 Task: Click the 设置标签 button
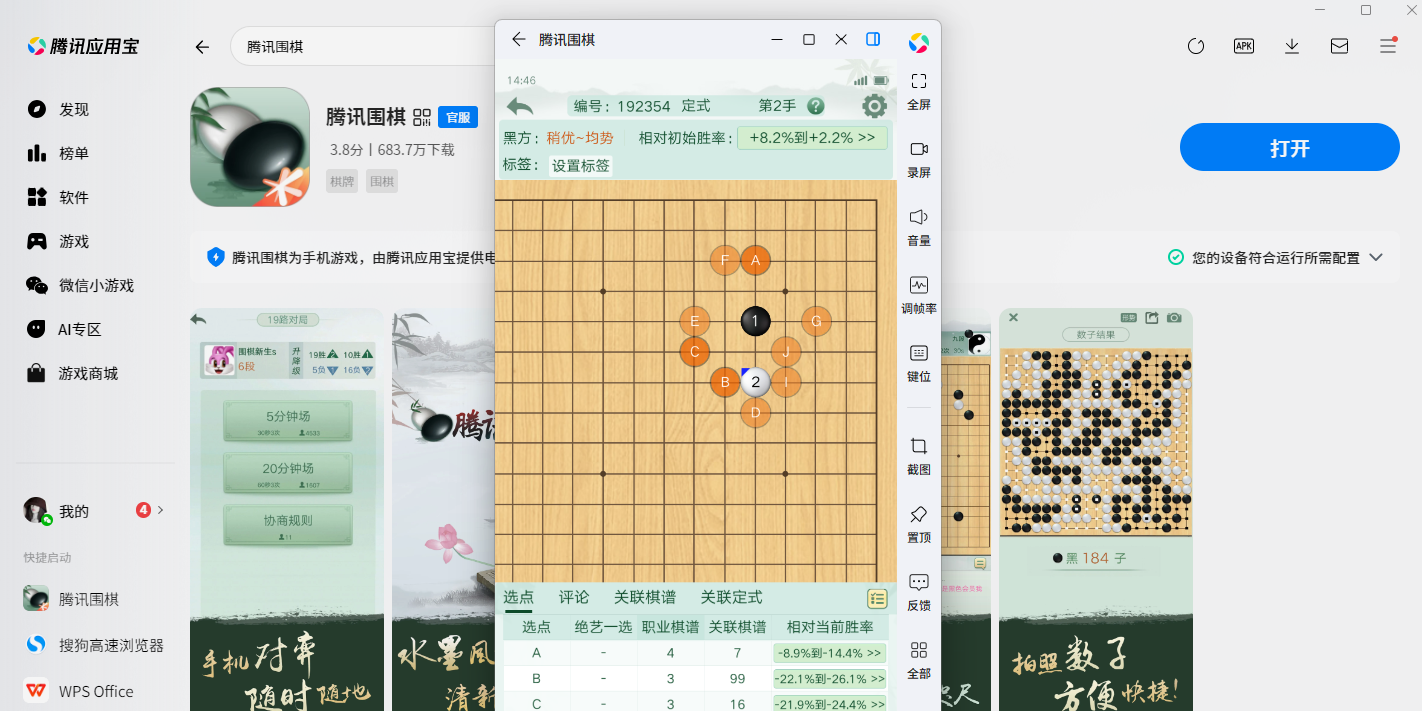[581, 165]
